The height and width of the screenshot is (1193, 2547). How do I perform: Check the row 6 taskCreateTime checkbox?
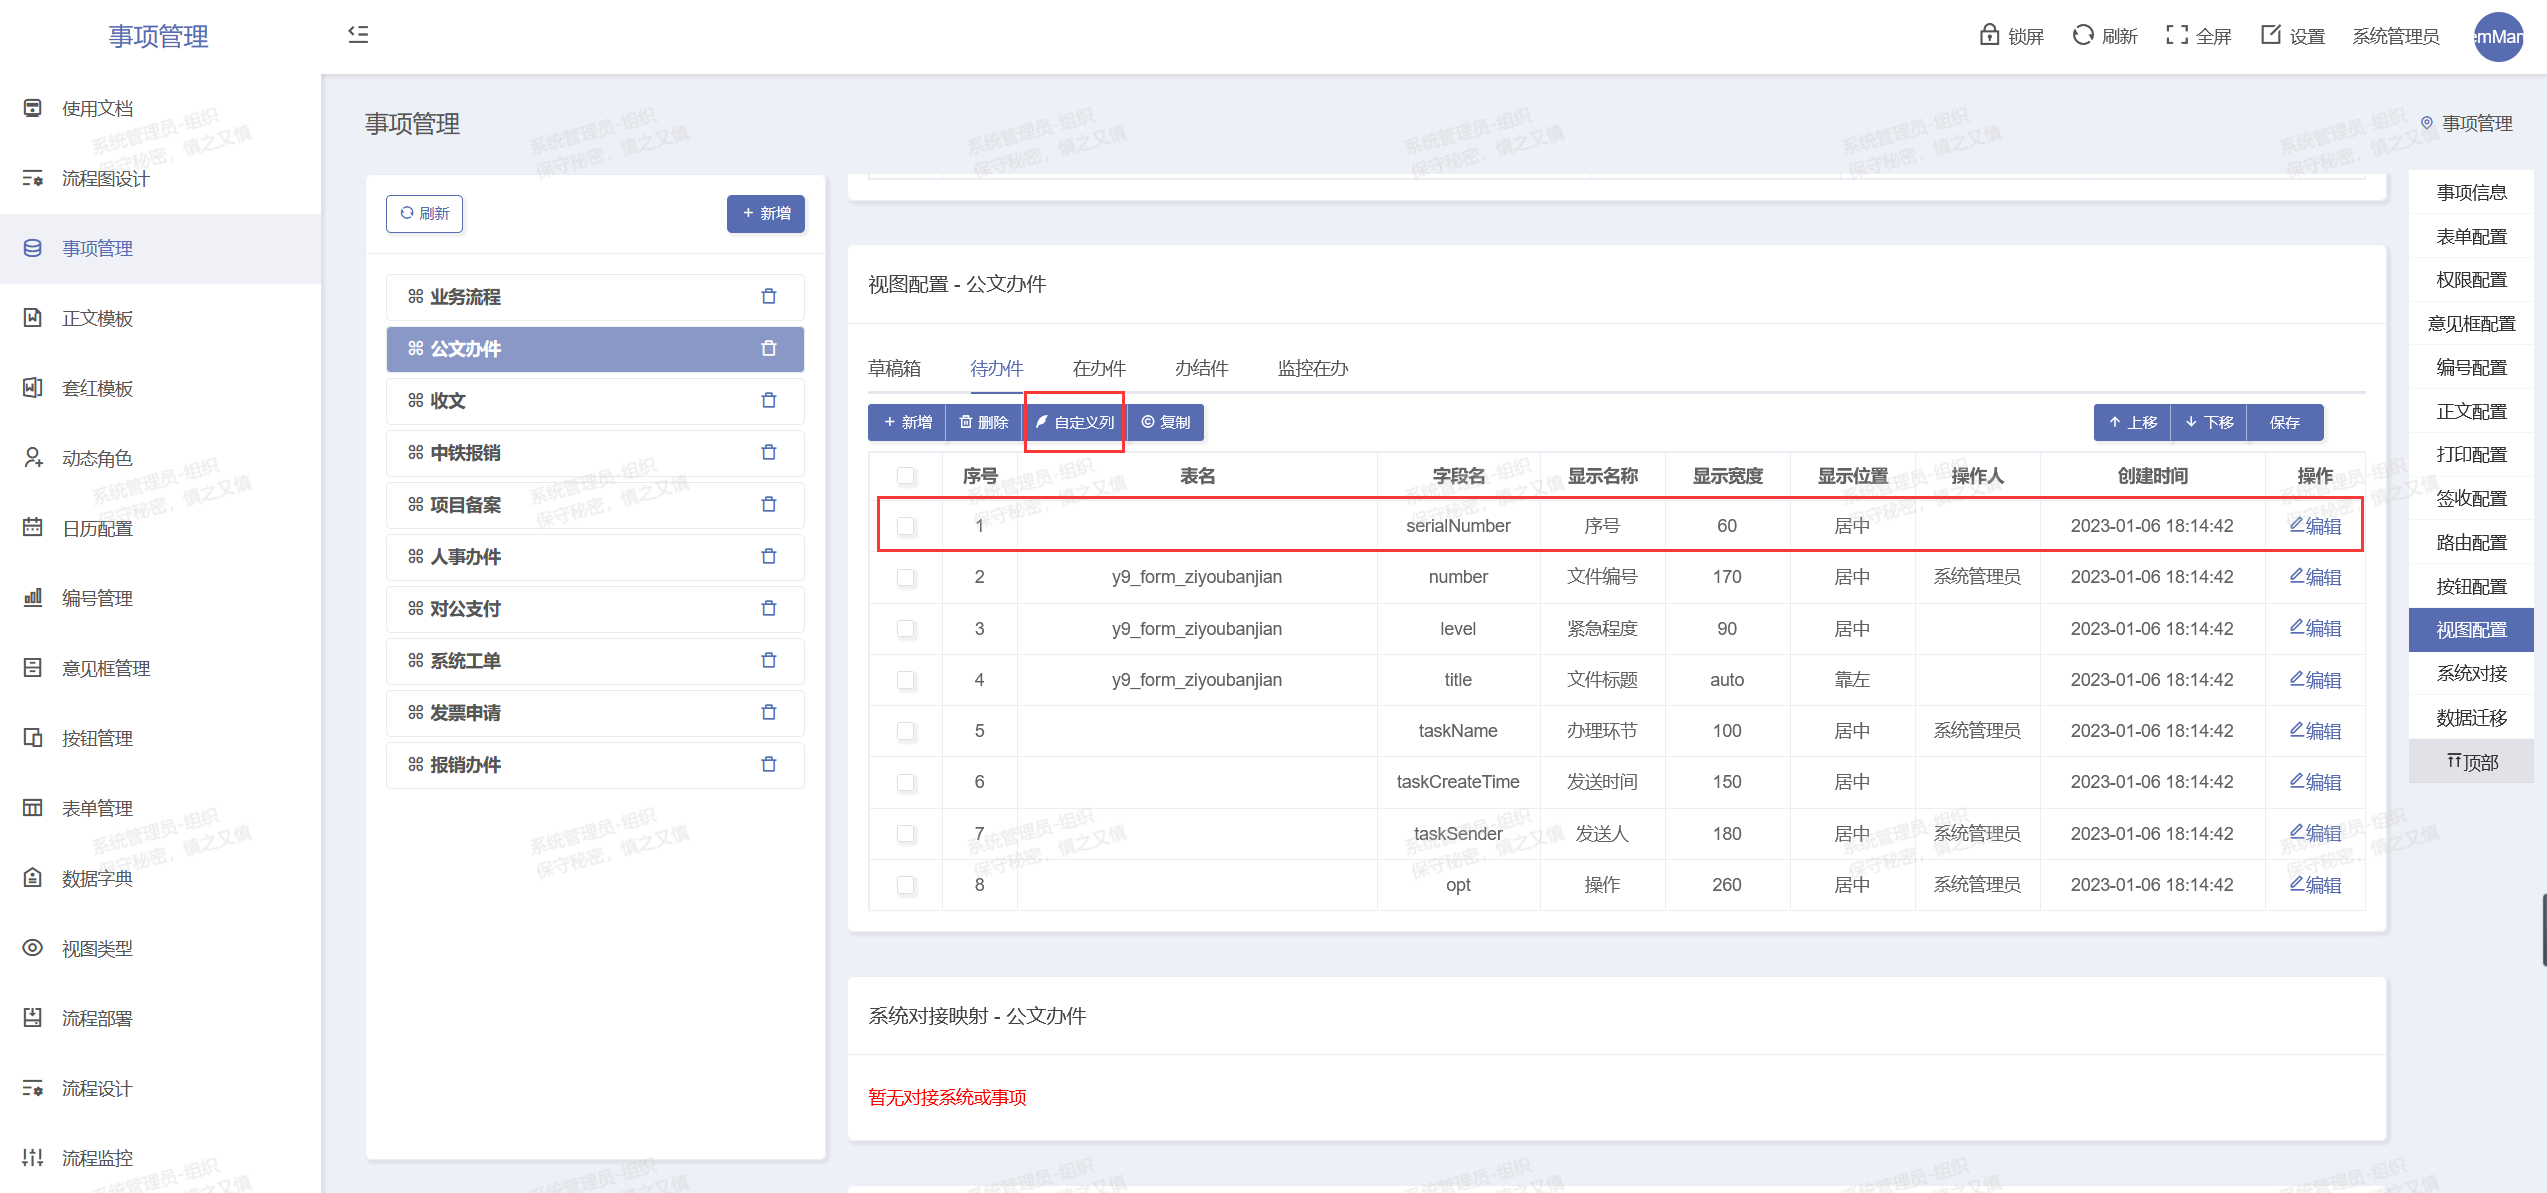[906, 782]
